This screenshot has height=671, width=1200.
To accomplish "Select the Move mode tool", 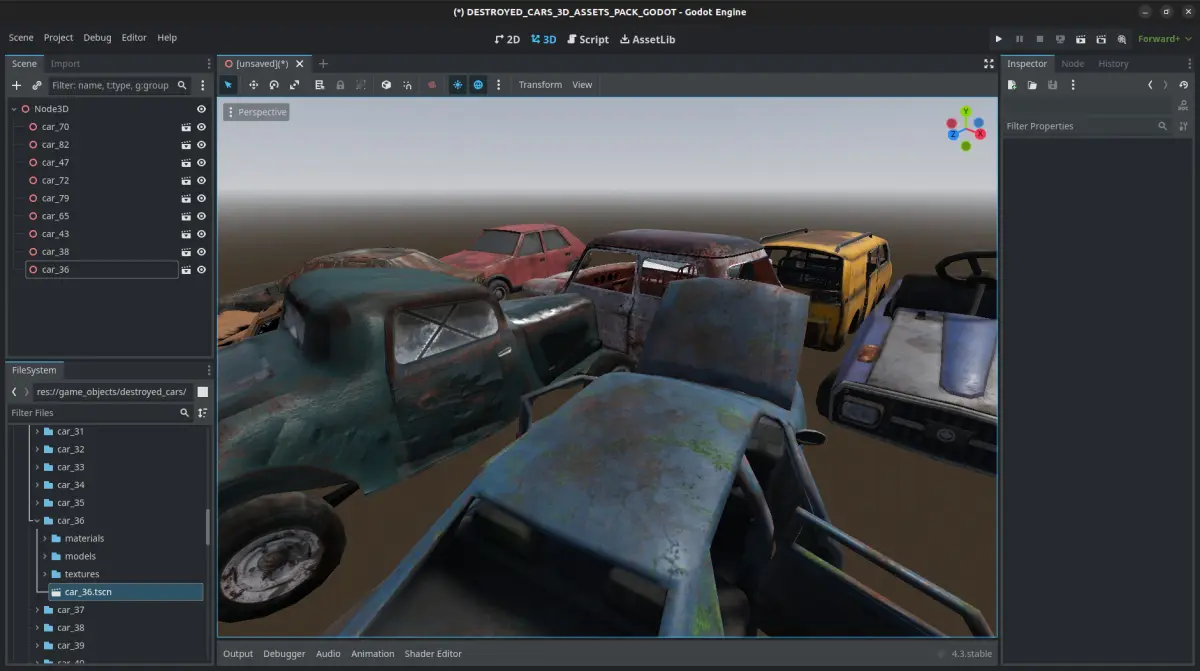I will 253,85.
